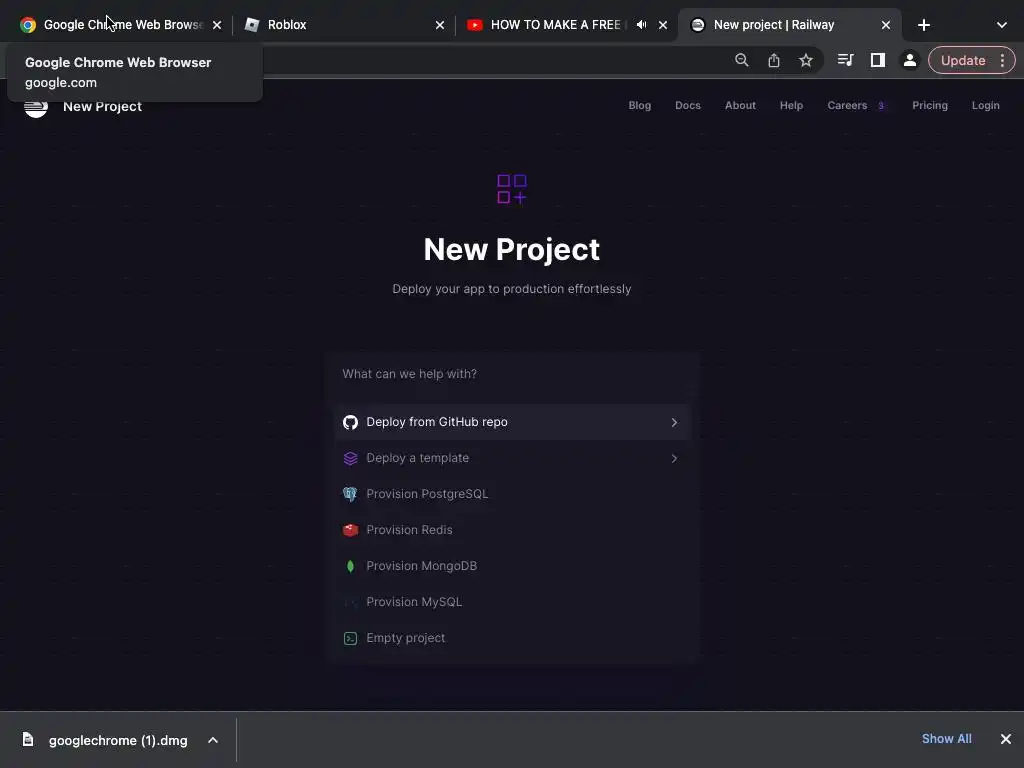Click the 'New Project' main heading

[511, 249]
